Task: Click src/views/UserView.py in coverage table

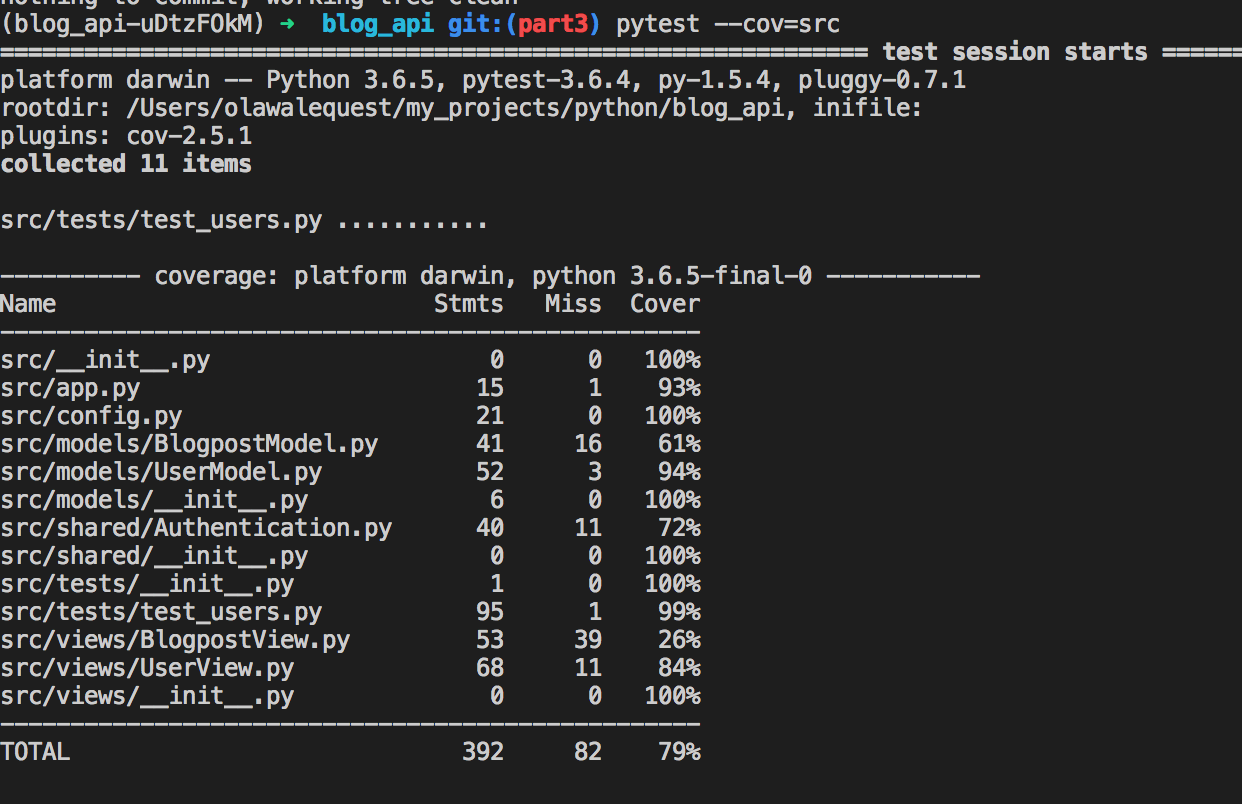Action: (x=147, y=668)
